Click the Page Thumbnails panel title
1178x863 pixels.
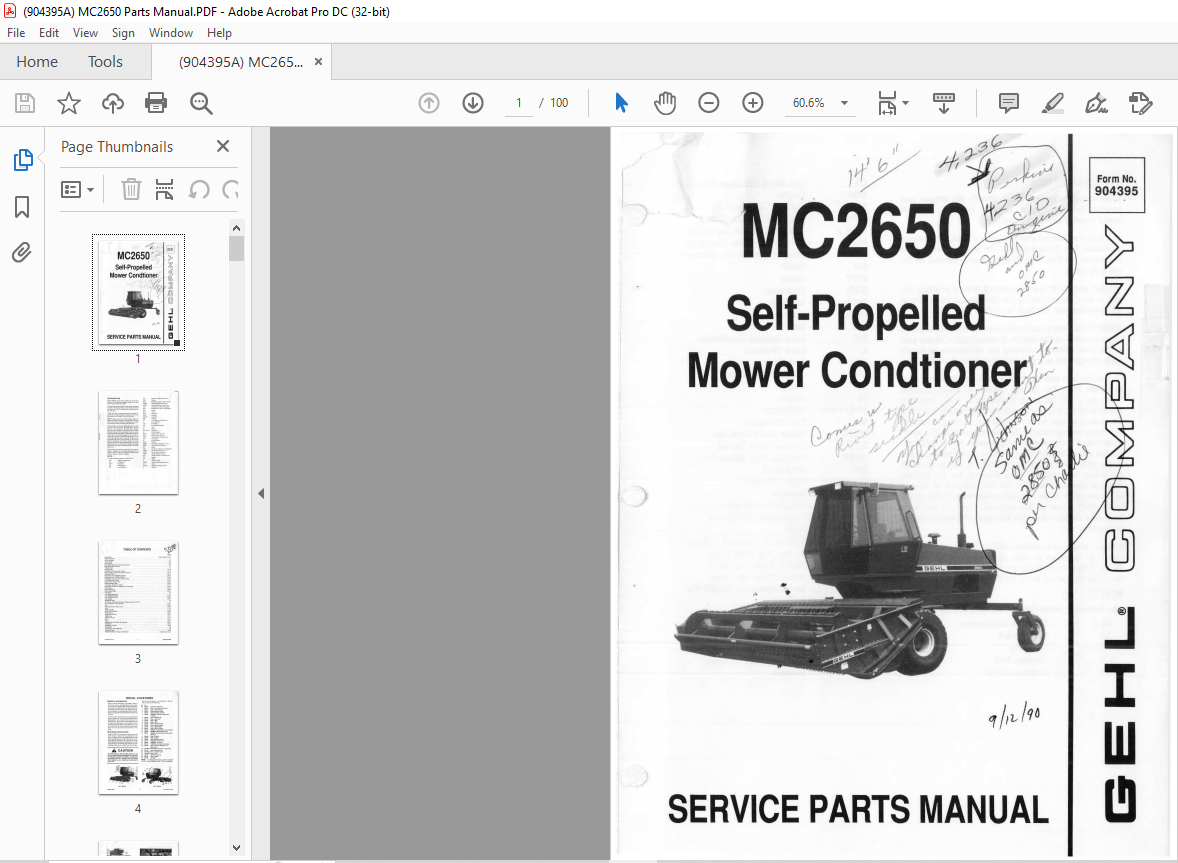117,147
